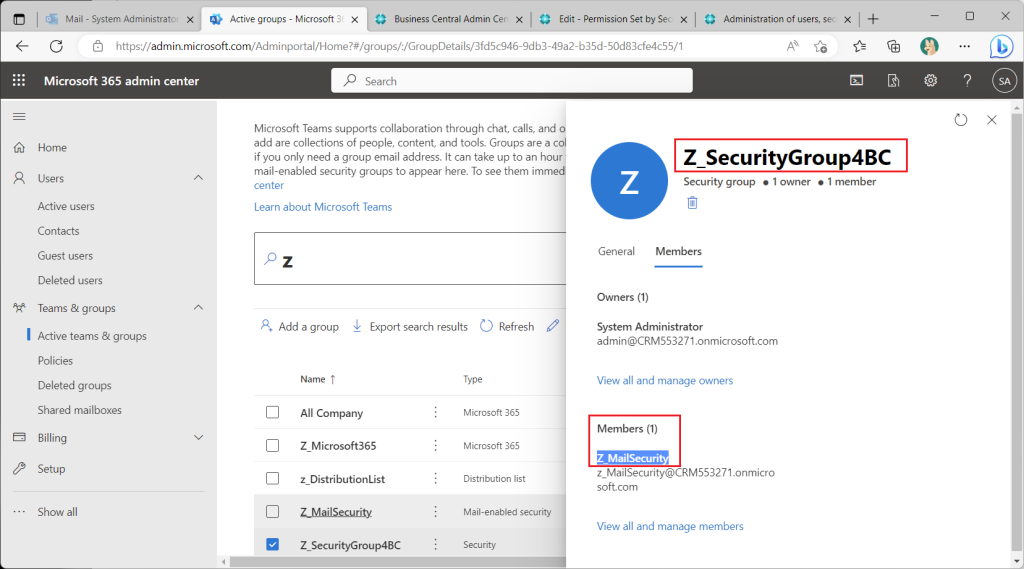Viewport: 1024px width, 569px height.
Task: Uncheck the Z_SecurityGroup4BC checkbox
Action: coord(272,544)
